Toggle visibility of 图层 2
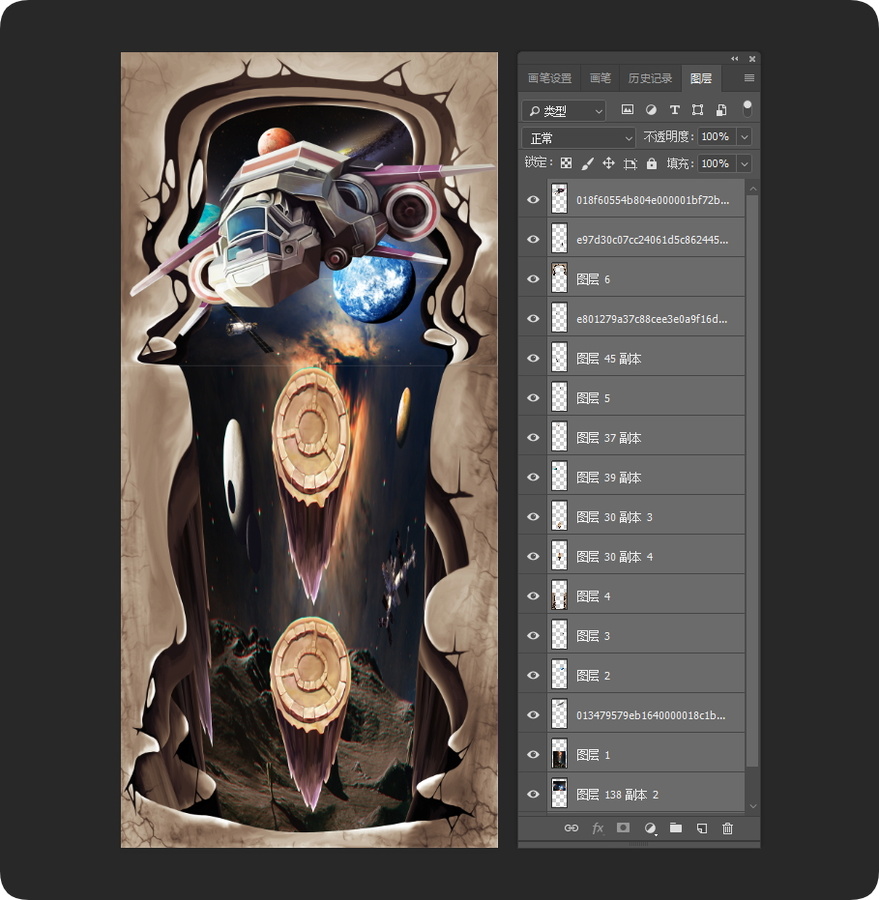Image resolution: width=879 pixels, height=900 pixels. pyautogui.click(x=533, y=675)
